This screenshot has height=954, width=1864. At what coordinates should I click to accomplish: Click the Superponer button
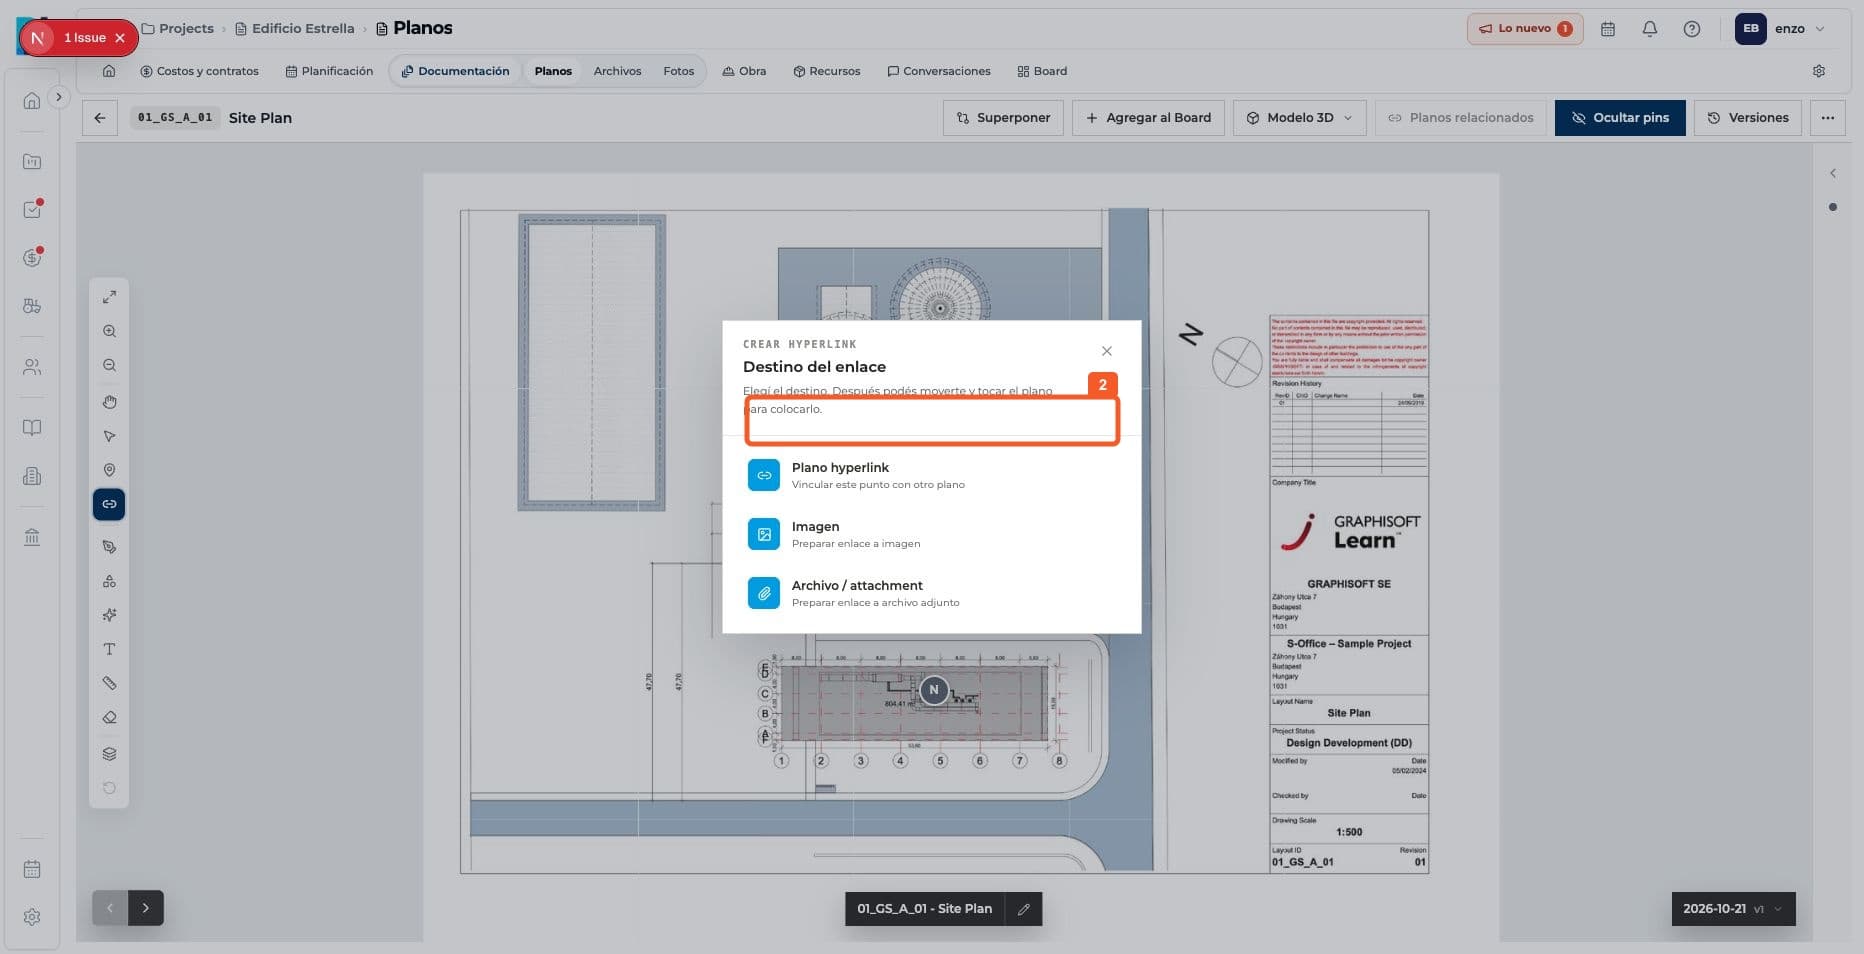(x=1003, y=118)
